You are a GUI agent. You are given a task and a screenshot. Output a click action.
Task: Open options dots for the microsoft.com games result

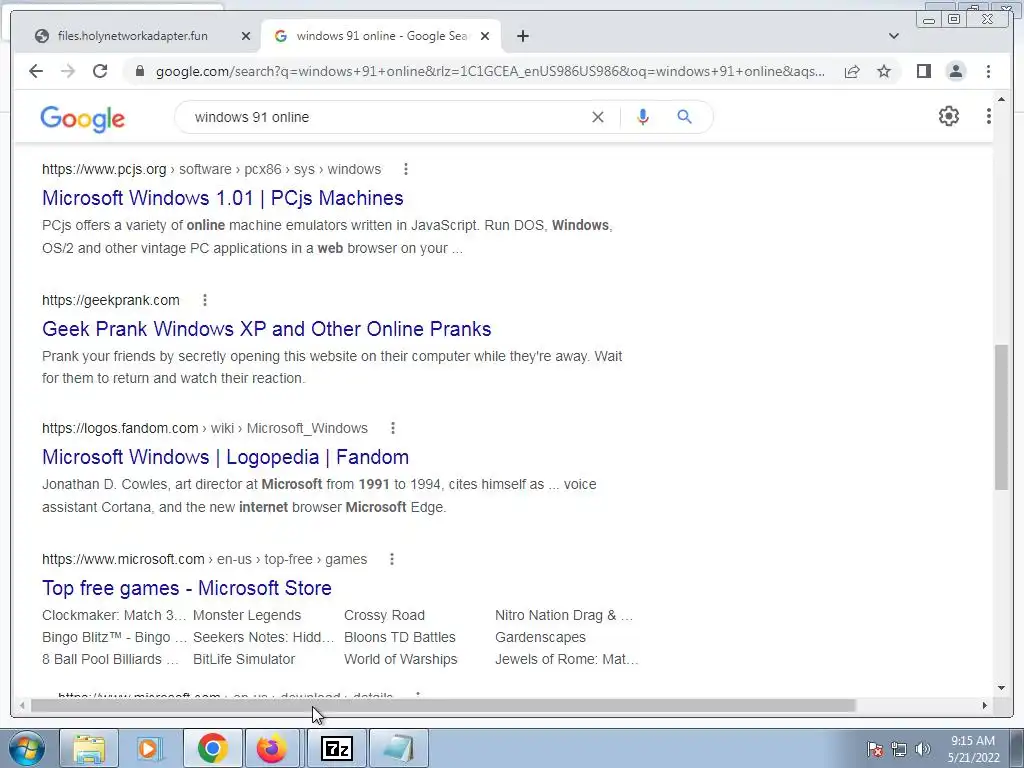coord(392,559)
